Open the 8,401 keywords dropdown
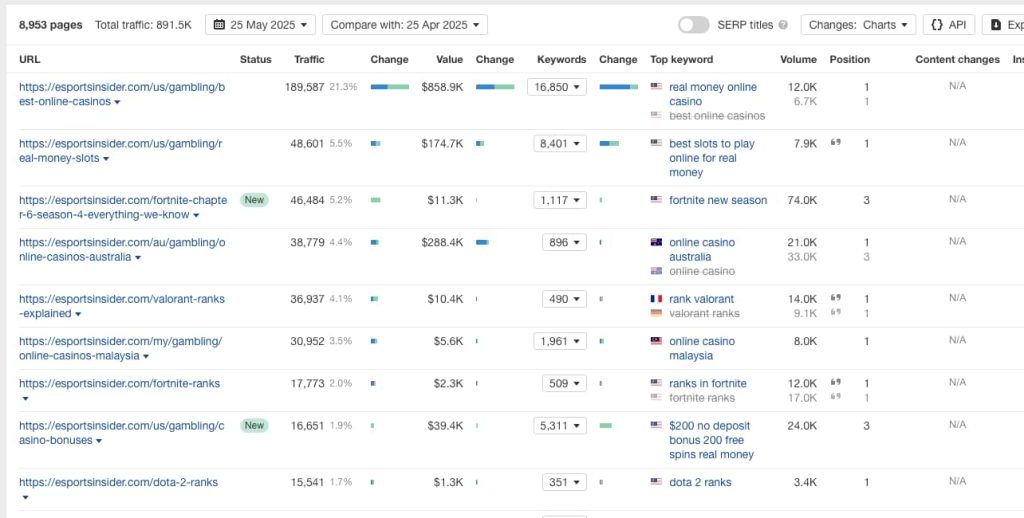Screen dimensions: 1024x518 pyautogui.click(x=560, y=144)
